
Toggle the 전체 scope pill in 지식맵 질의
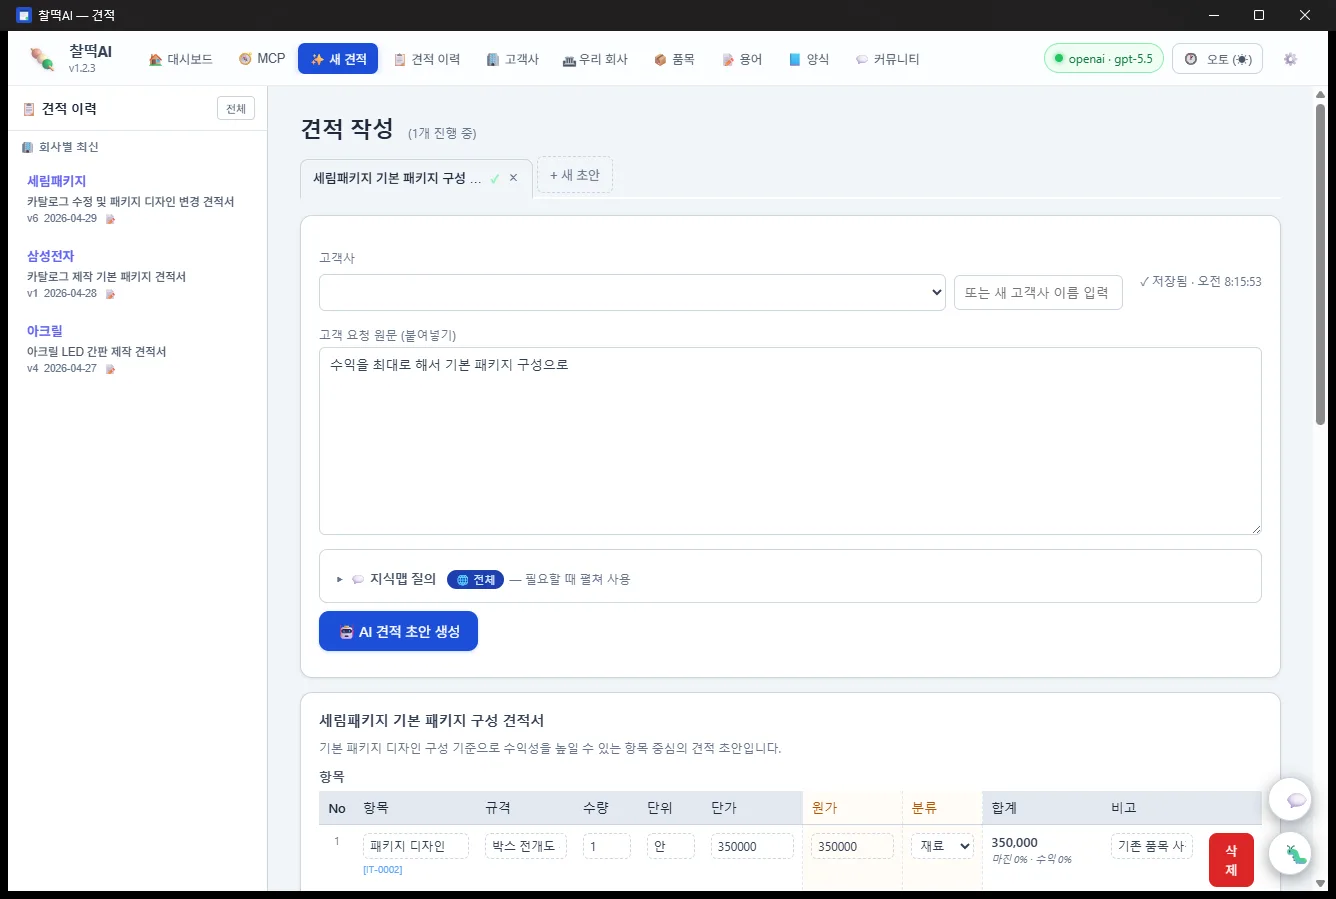coord(475,579)
